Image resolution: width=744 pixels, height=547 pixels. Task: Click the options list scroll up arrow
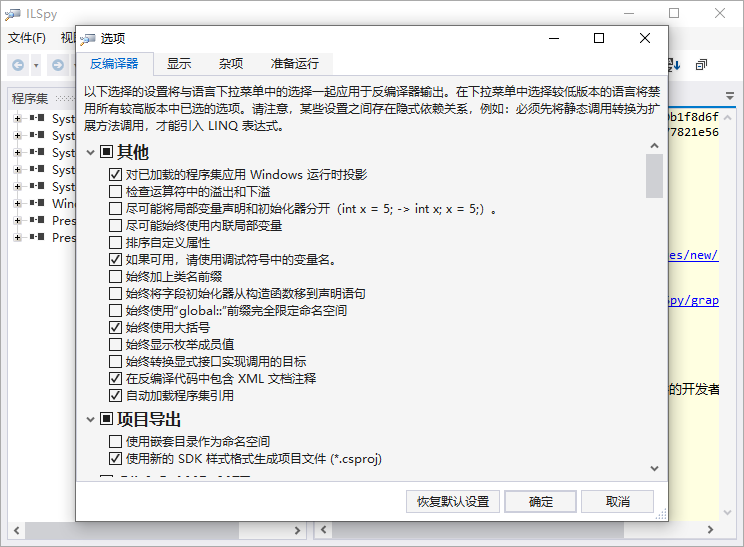[x=654, y=146]
